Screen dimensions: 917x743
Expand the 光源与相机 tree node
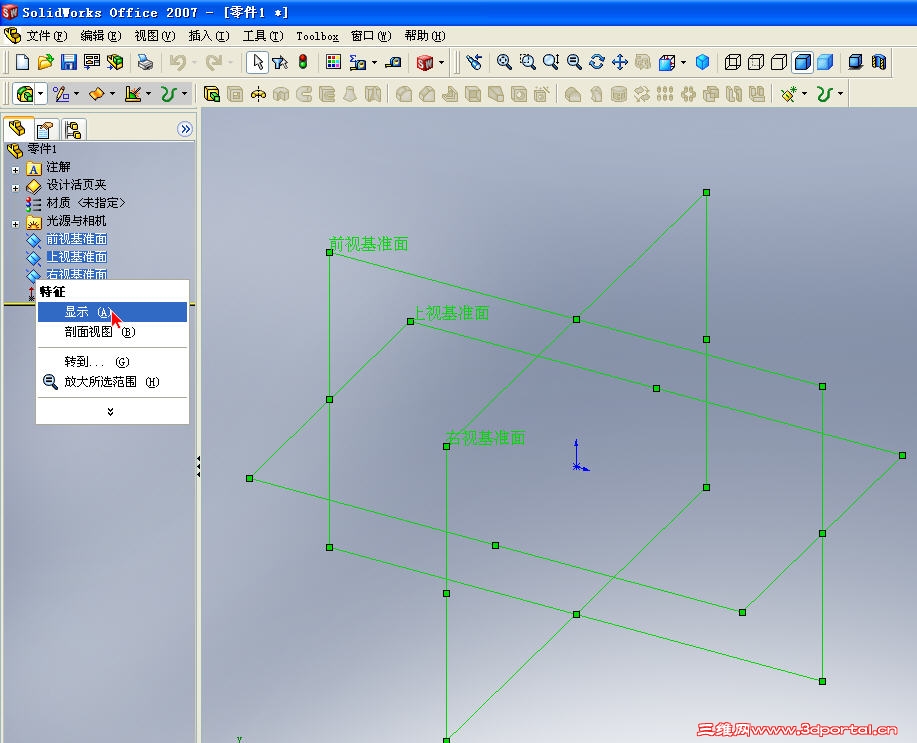point(16,224)
